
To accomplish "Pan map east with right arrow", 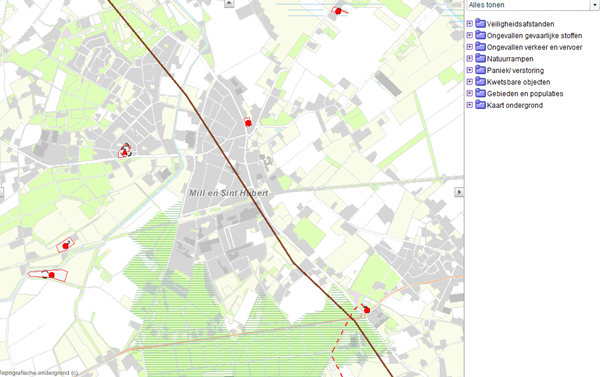I will coord(459,192).
